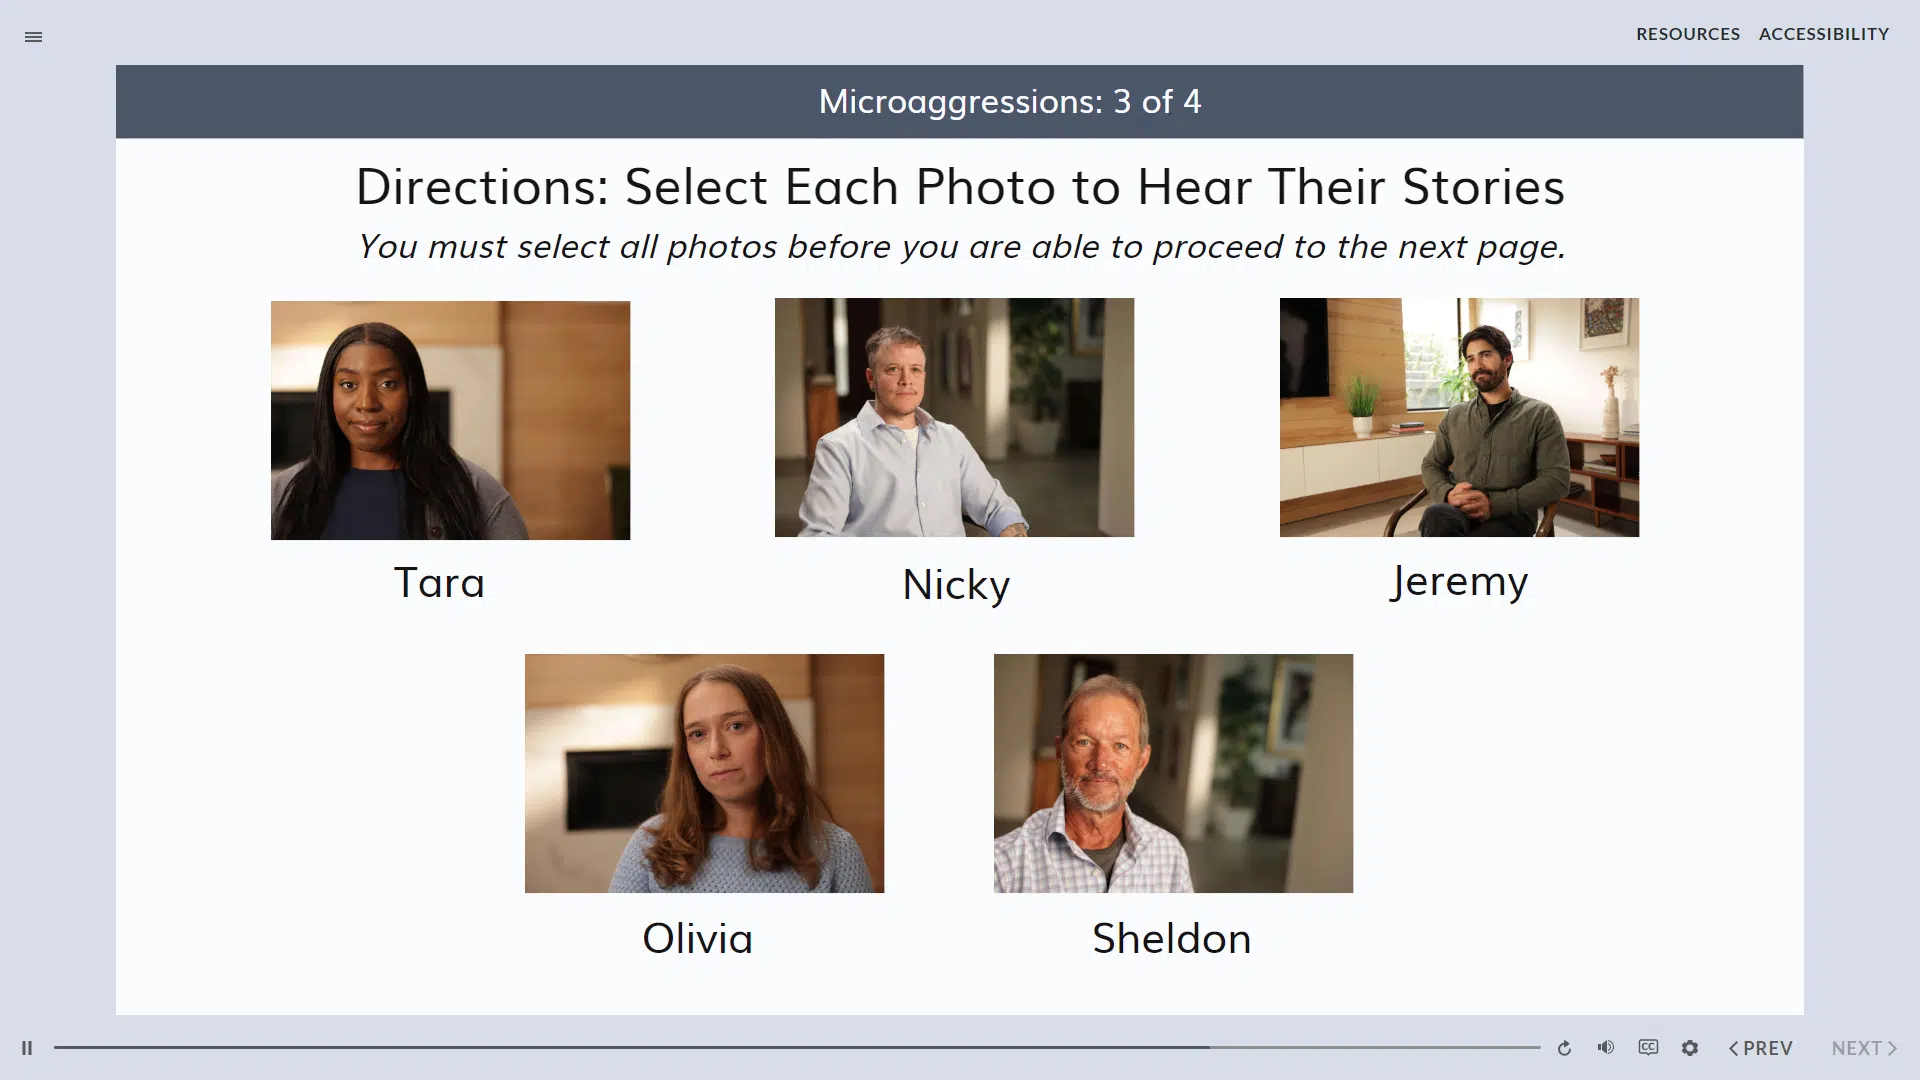Click the Jeremy name label
This screenshot has height=1080, width=1920.
[1459, 581]
